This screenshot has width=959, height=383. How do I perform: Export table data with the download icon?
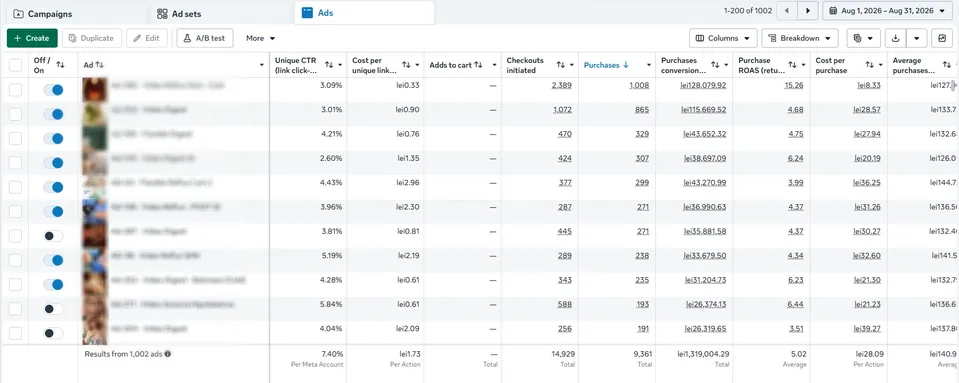point(895,38)
